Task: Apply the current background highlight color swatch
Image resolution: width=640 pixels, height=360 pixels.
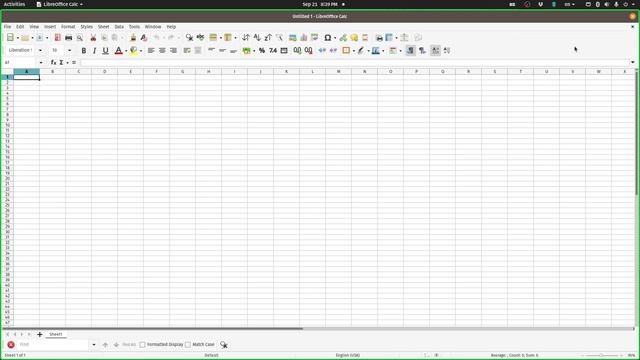Action: 133,51
